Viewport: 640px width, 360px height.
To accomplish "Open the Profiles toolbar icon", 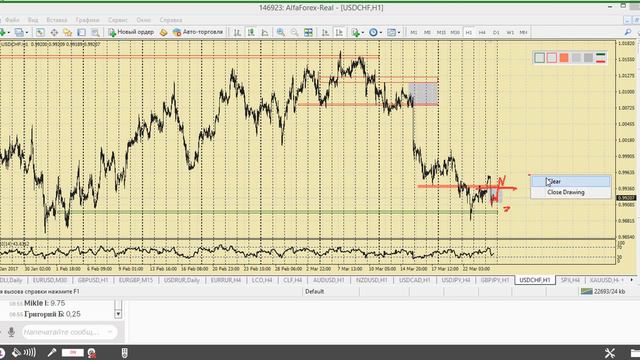I will coord(19,32).
